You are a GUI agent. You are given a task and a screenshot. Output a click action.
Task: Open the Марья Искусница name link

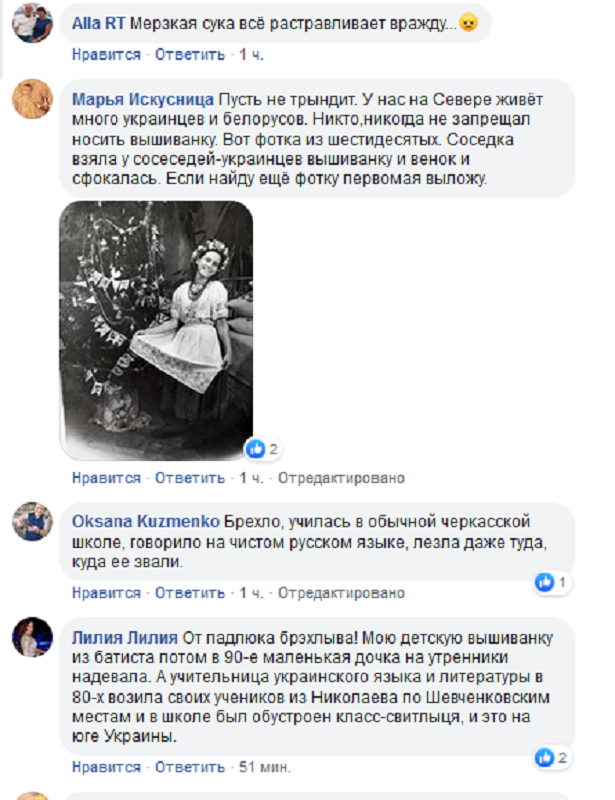[143, 99]
